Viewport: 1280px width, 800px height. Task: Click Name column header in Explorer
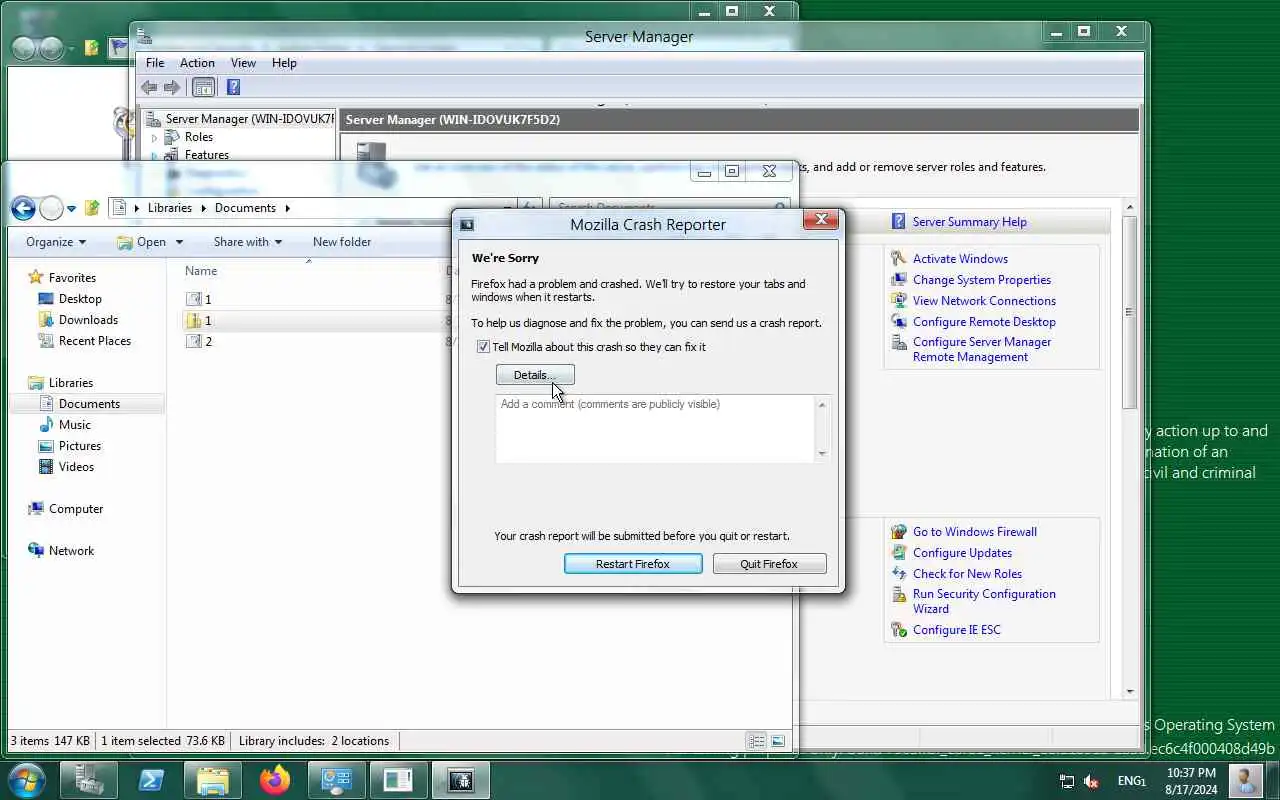[x=201, y=271]
